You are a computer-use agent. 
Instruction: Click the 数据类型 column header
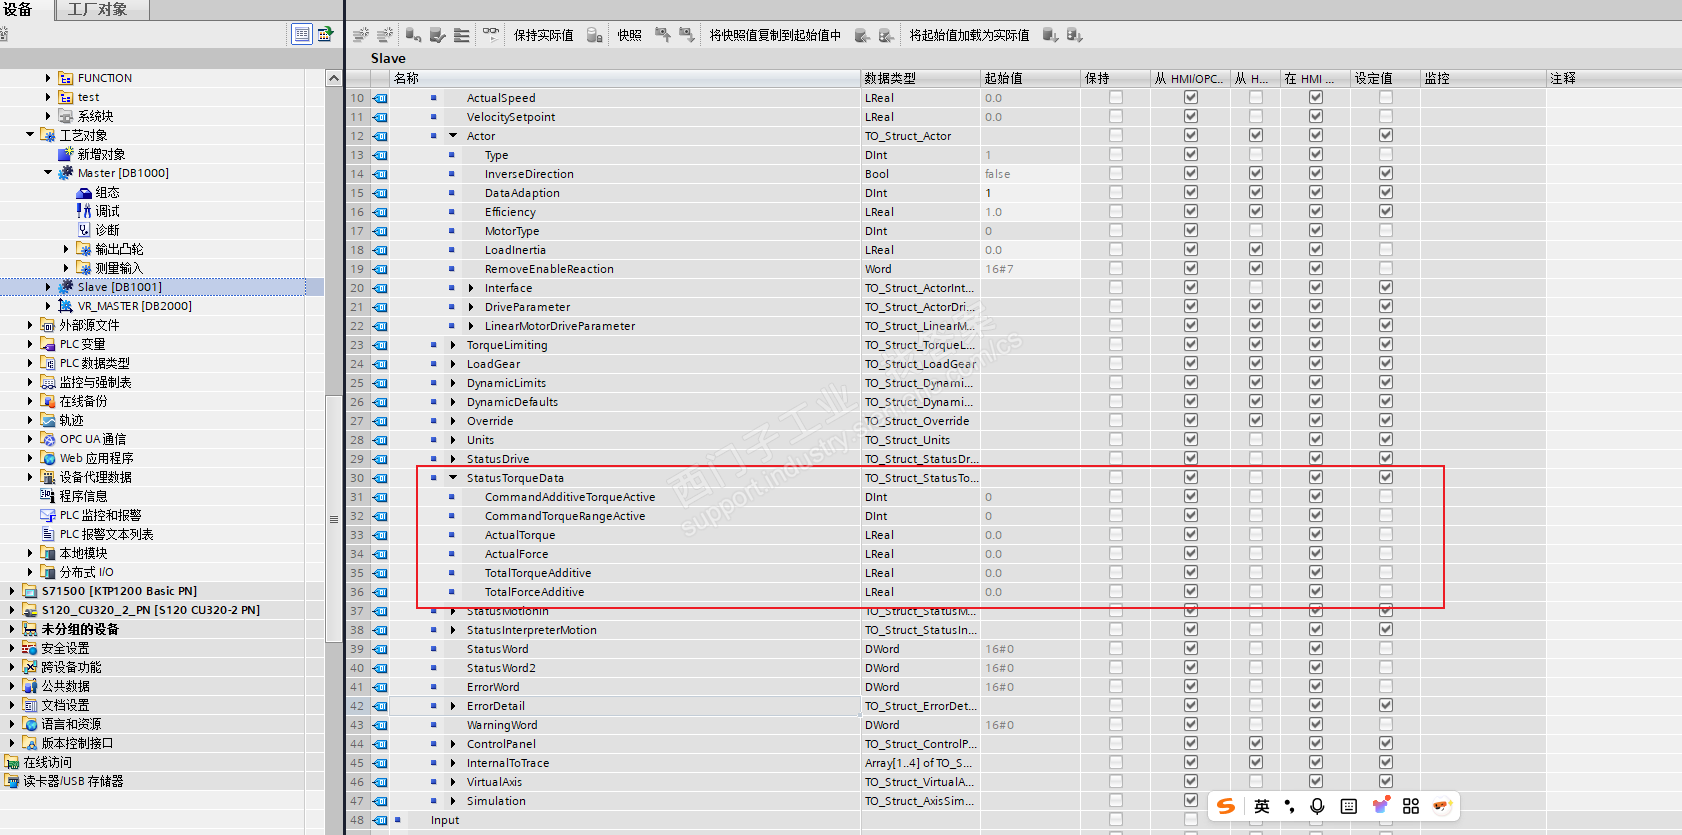(920, 78)
